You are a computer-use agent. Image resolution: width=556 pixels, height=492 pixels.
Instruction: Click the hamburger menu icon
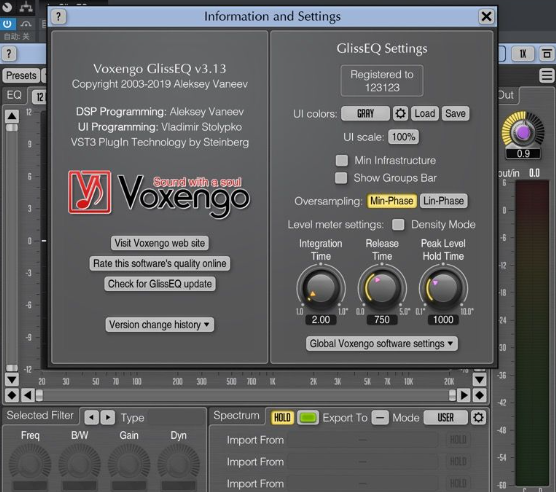[546, 76]
